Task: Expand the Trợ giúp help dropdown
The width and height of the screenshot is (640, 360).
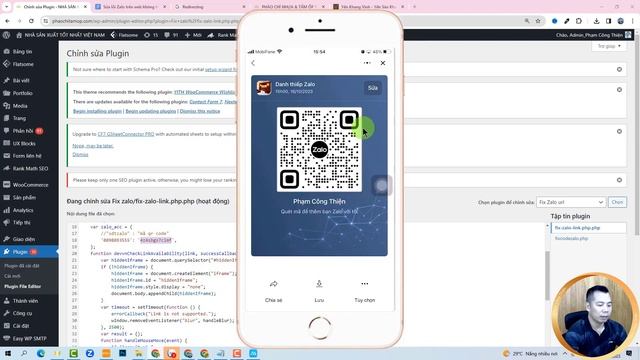Action: click(609, 46)
